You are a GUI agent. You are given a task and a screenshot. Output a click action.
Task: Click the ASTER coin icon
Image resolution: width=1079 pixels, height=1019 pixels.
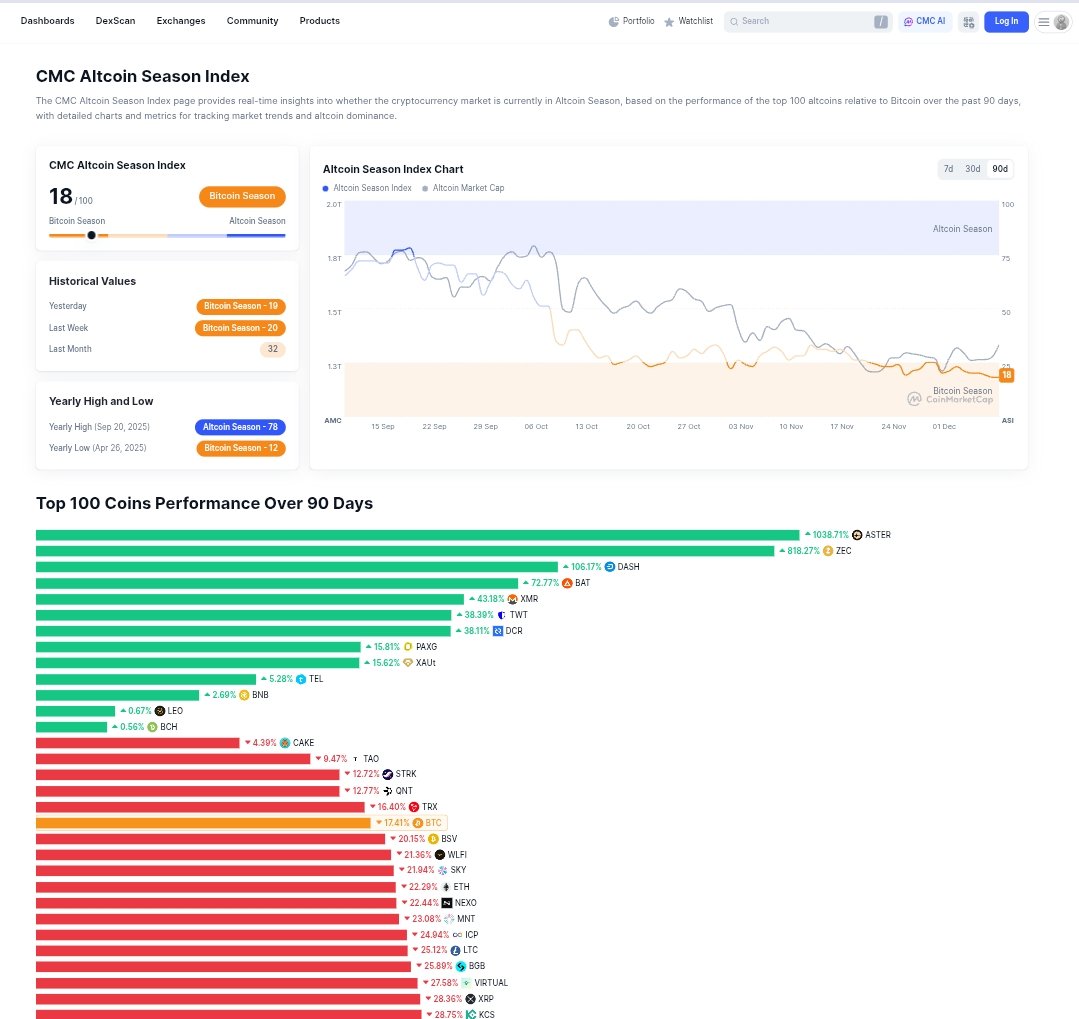point(857,535)
